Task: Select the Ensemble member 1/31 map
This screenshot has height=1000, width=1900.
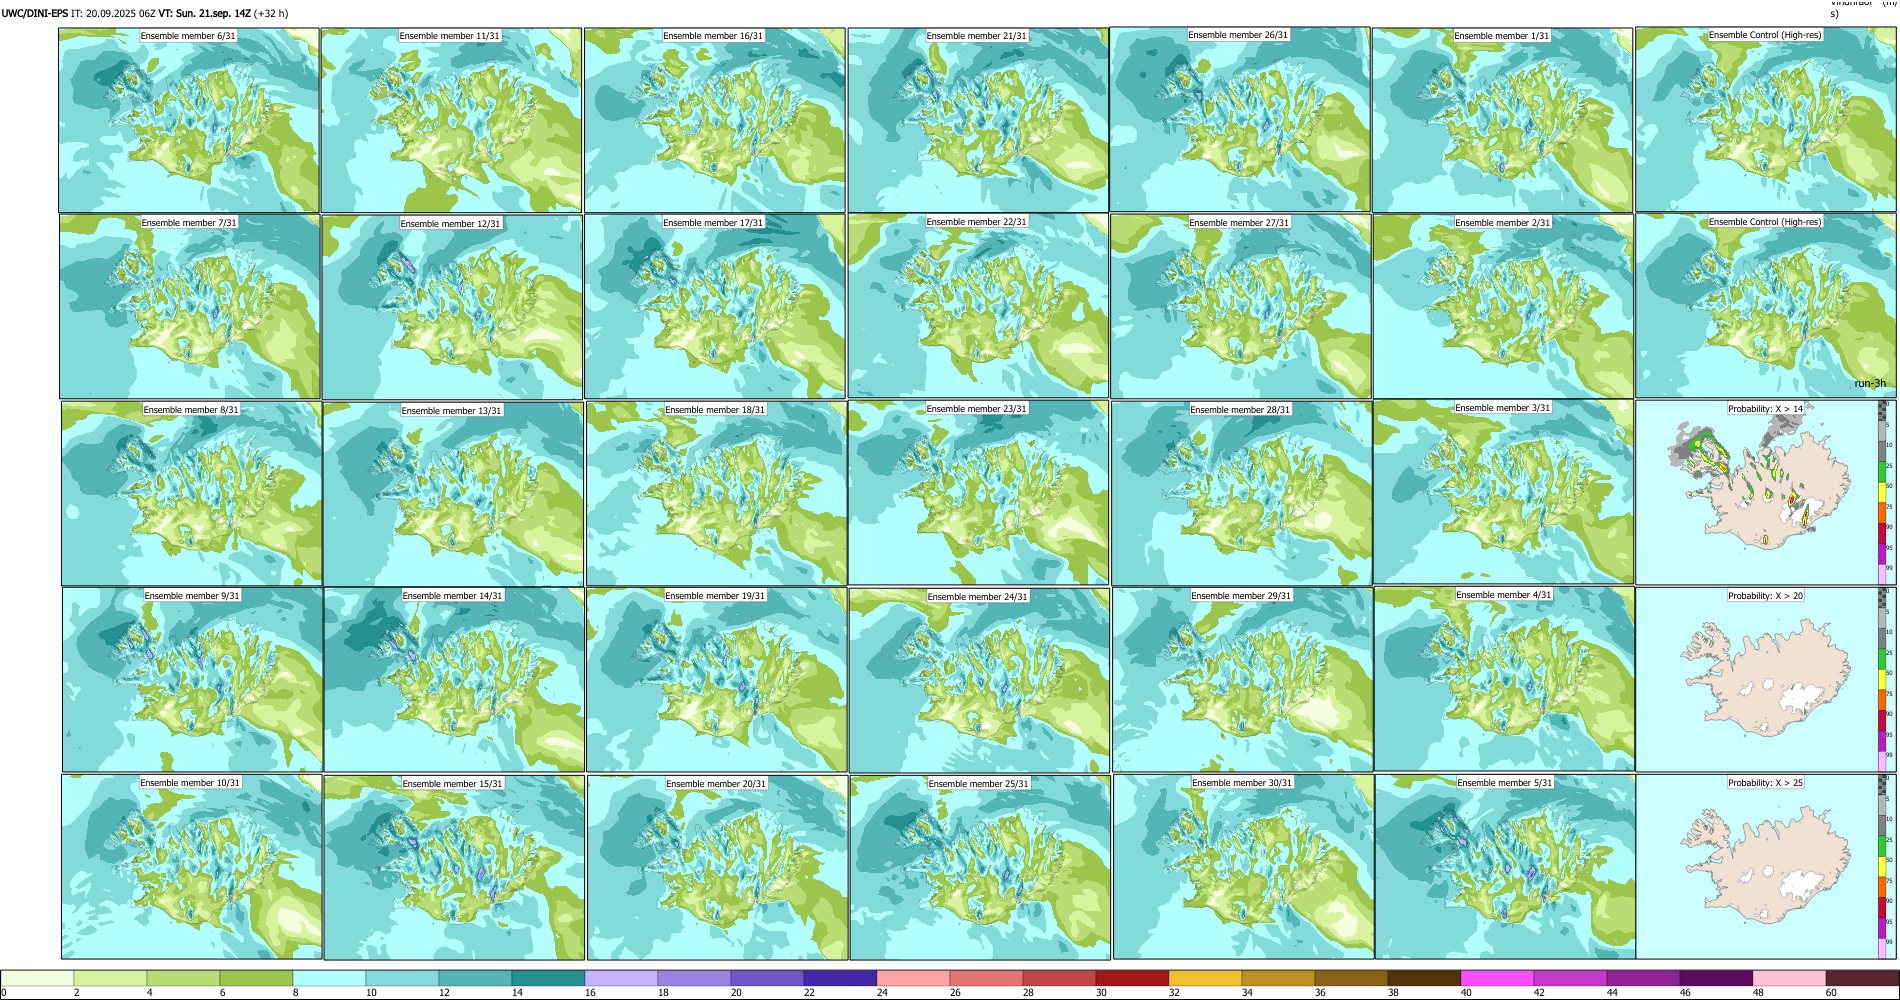Action: (1502, 119)
